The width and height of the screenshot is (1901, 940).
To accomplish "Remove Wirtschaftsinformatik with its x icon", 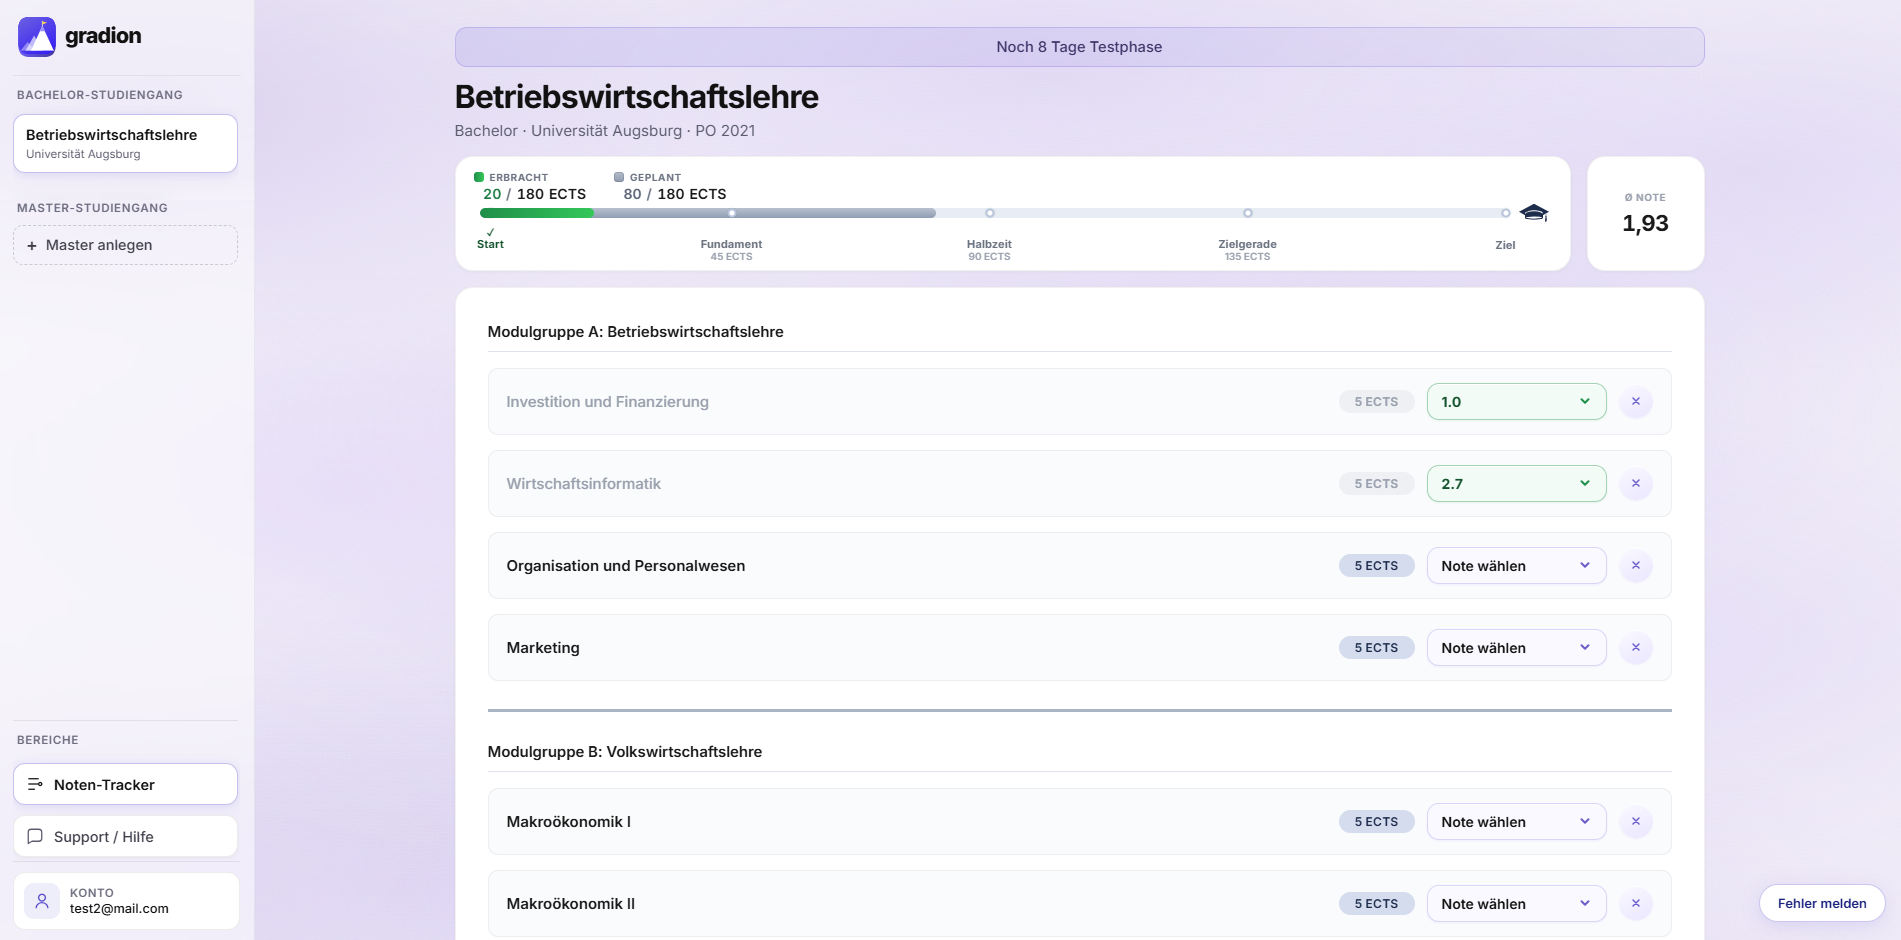I will 1636,484.
